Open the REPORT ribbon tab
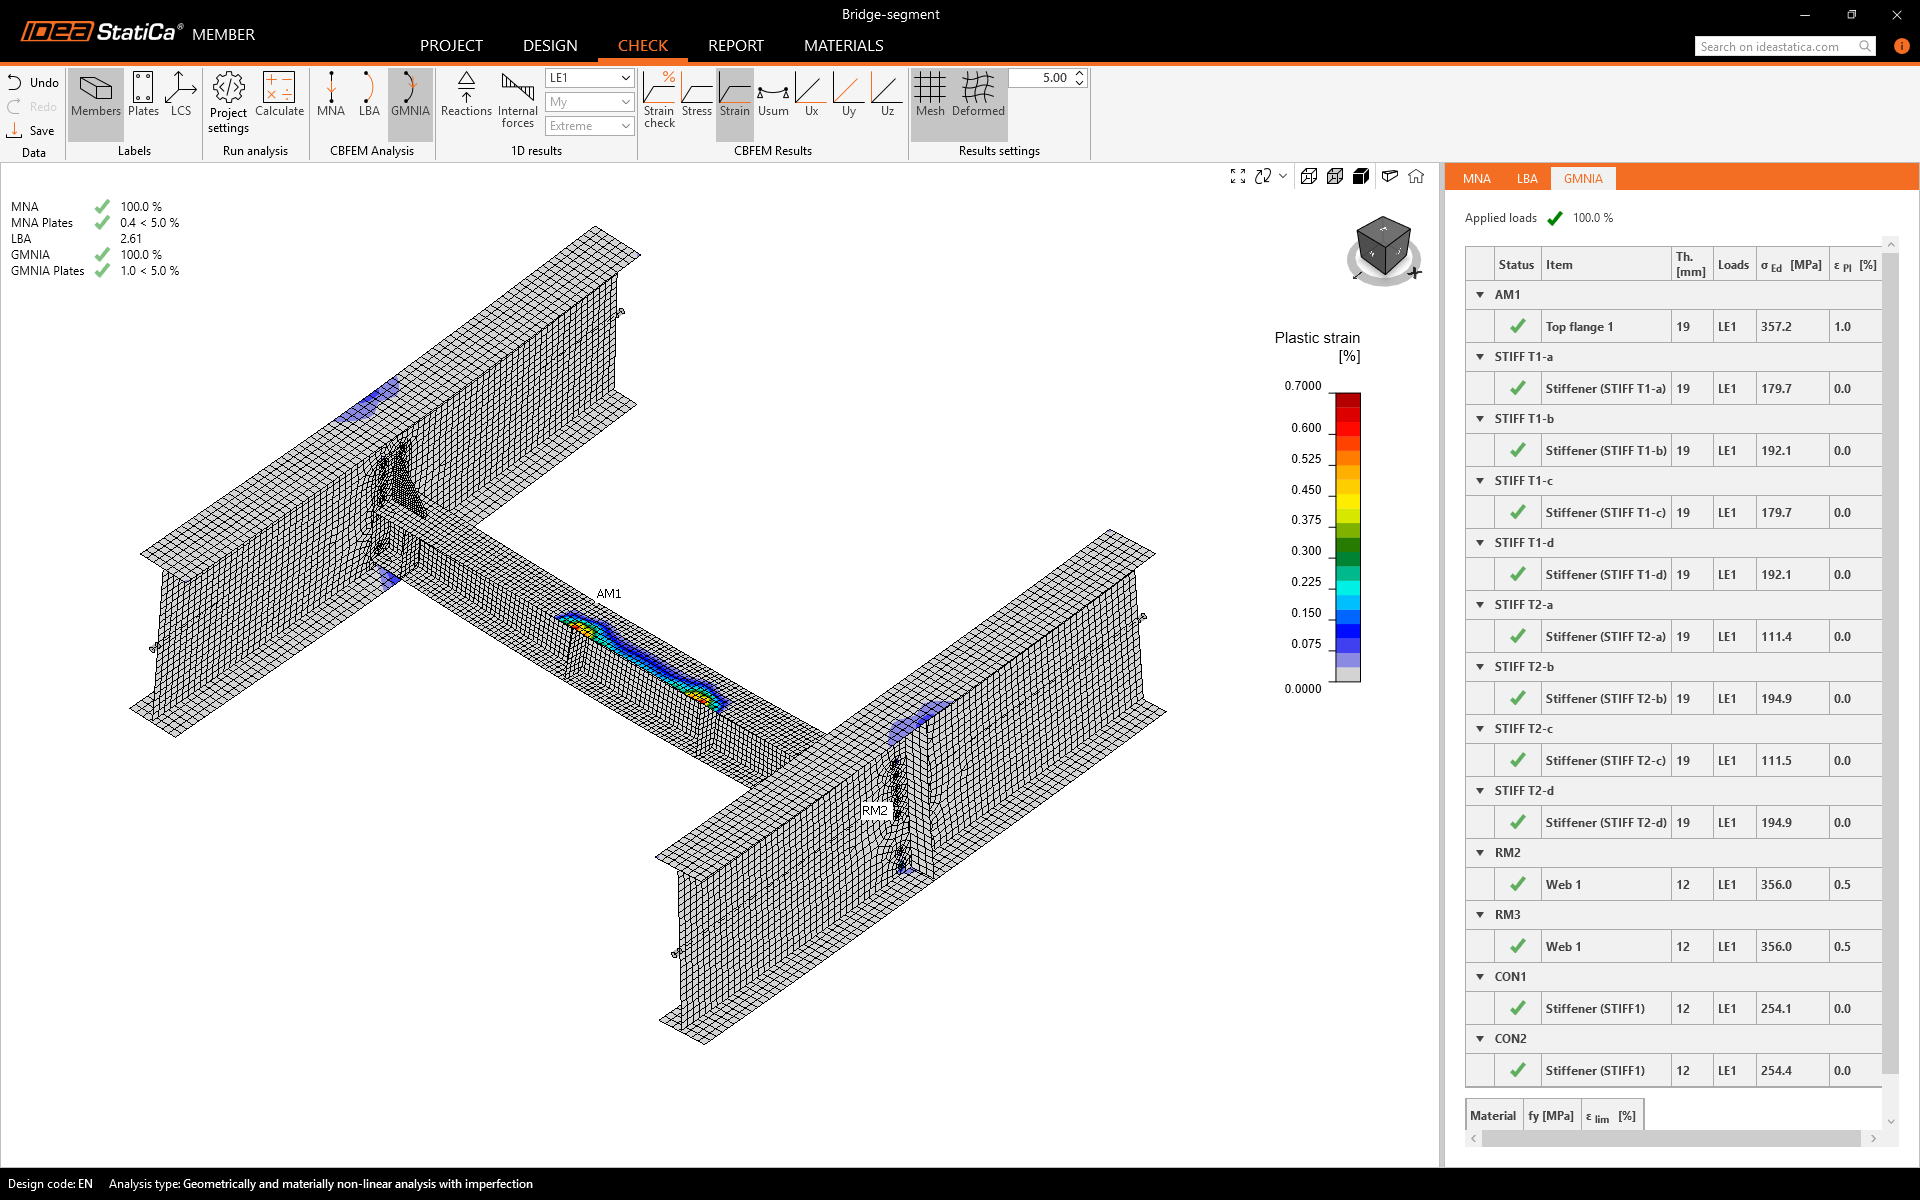 pos(735,46)
